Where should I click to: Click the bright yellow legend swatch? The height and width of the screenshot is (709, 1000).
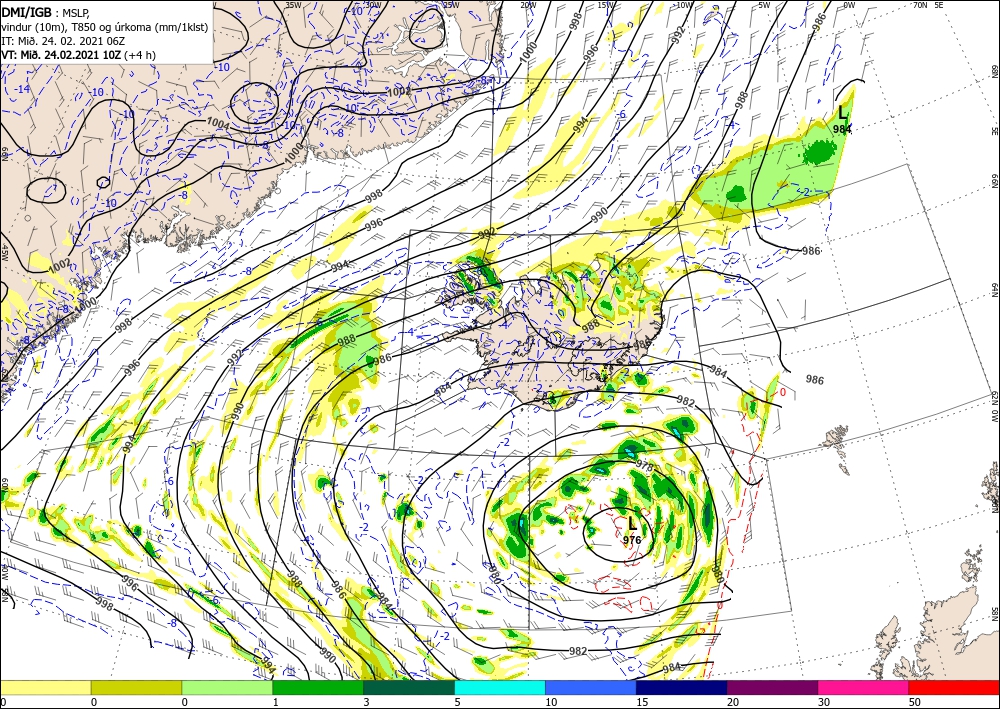[45, 688]
